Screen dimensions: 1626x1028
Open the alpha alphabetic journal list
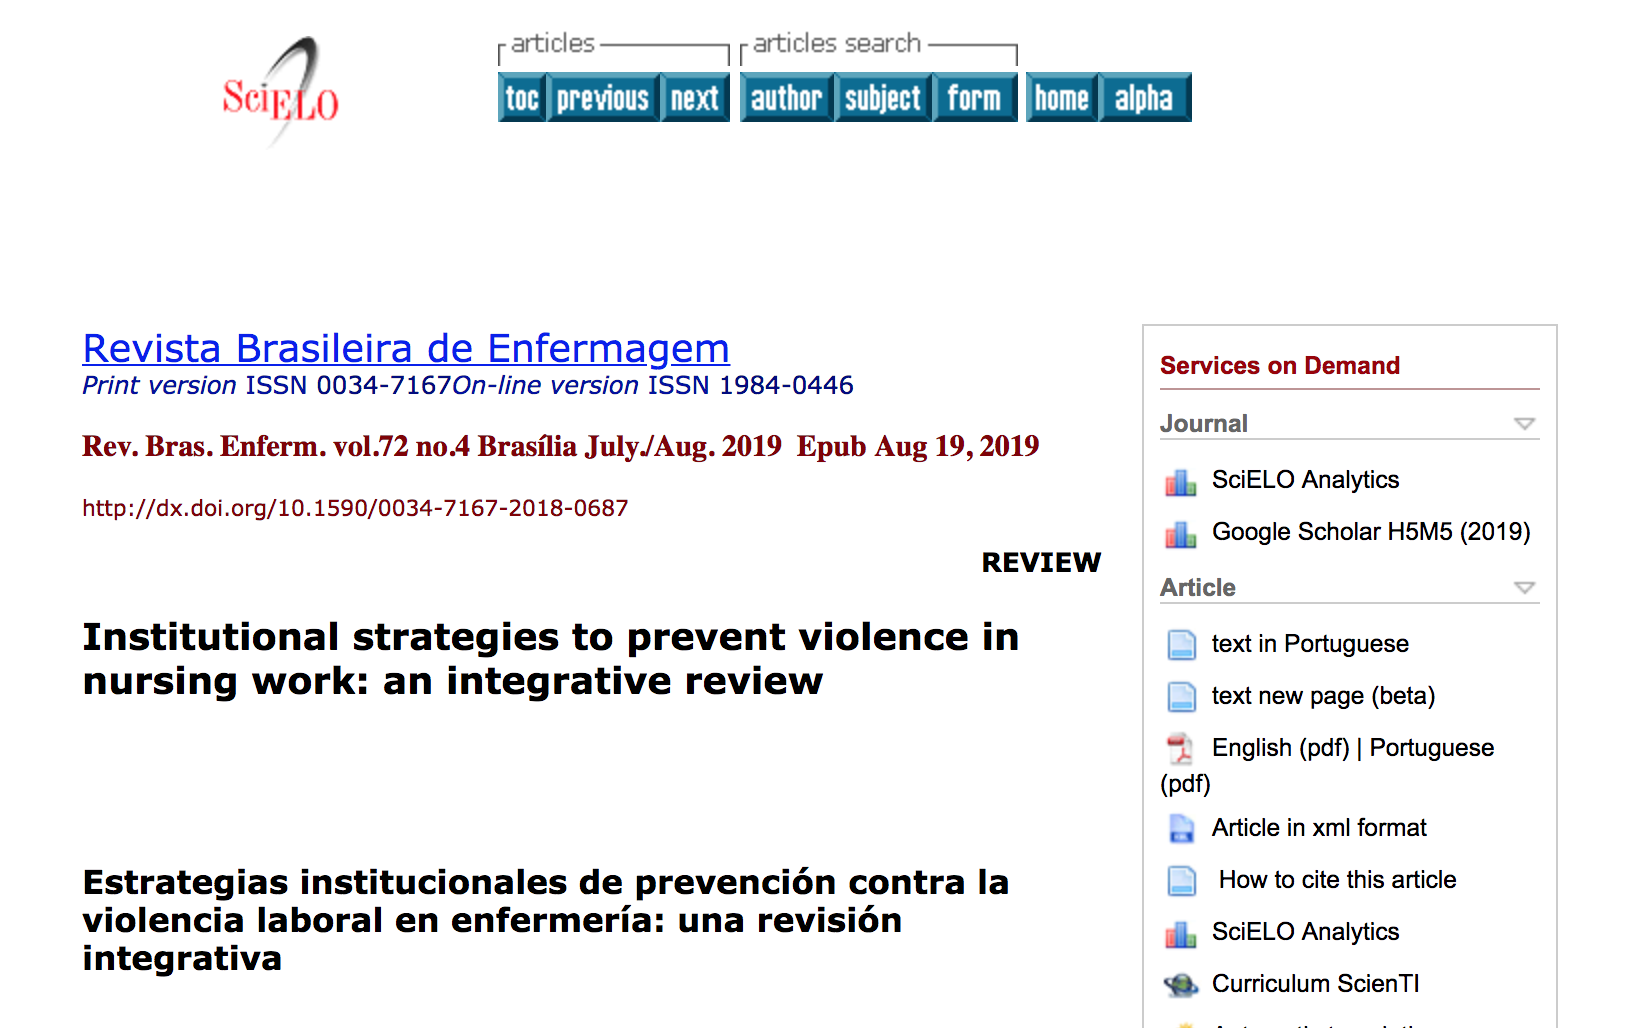coord(1144,98)
